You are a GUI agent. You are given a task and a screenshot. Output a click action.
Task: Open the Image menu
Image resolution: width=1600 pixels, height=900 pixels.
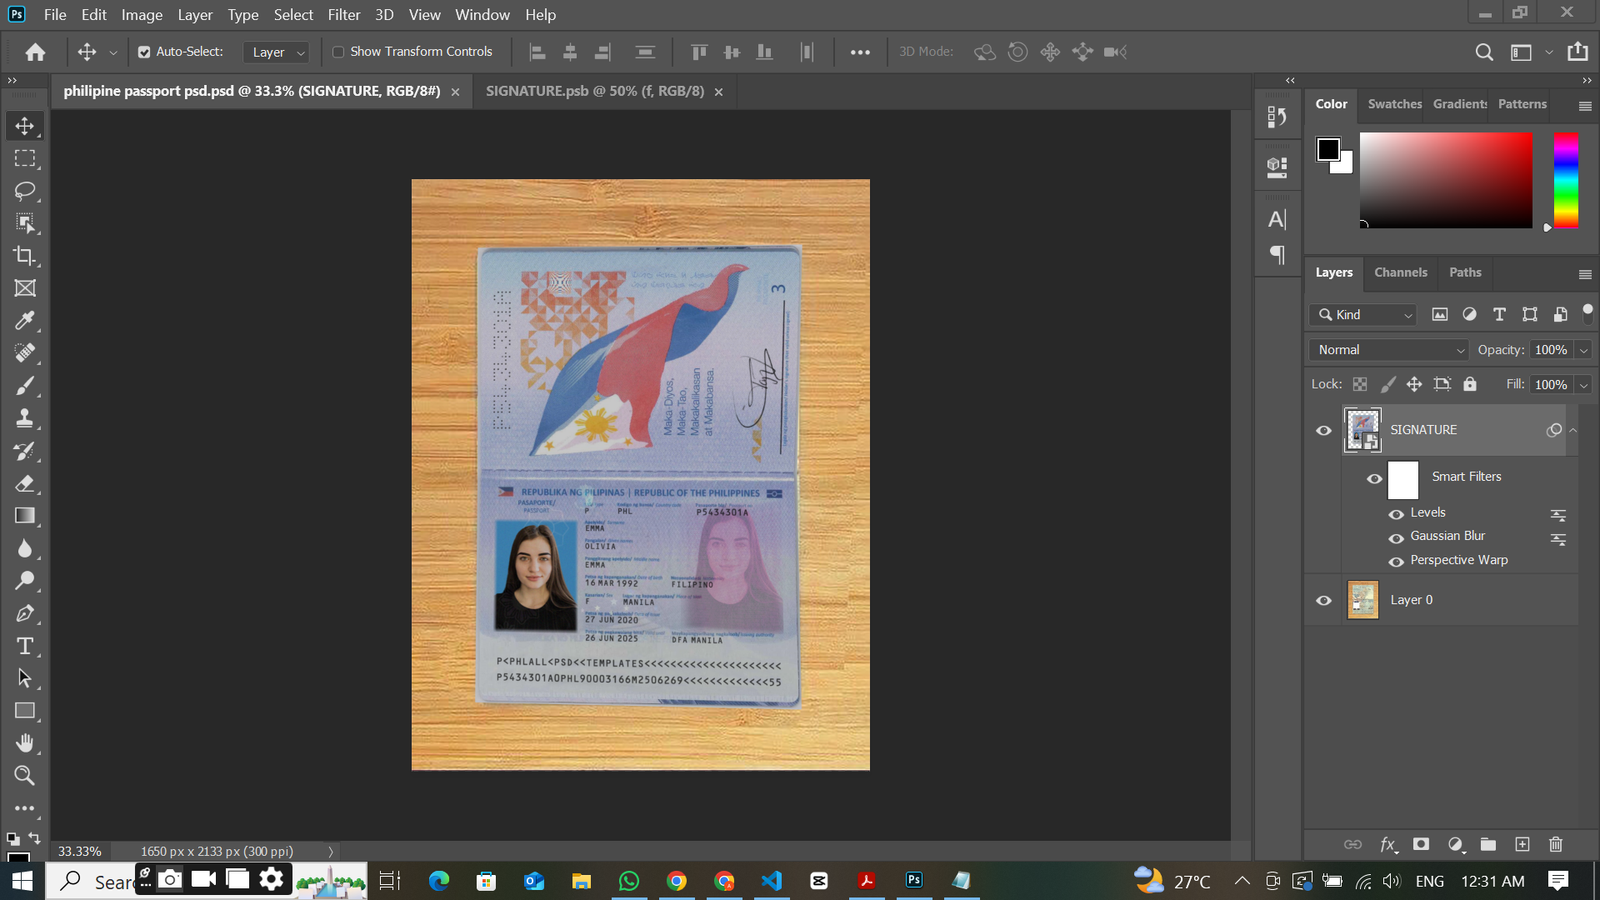pyautogui.click(x=142, y=14)
